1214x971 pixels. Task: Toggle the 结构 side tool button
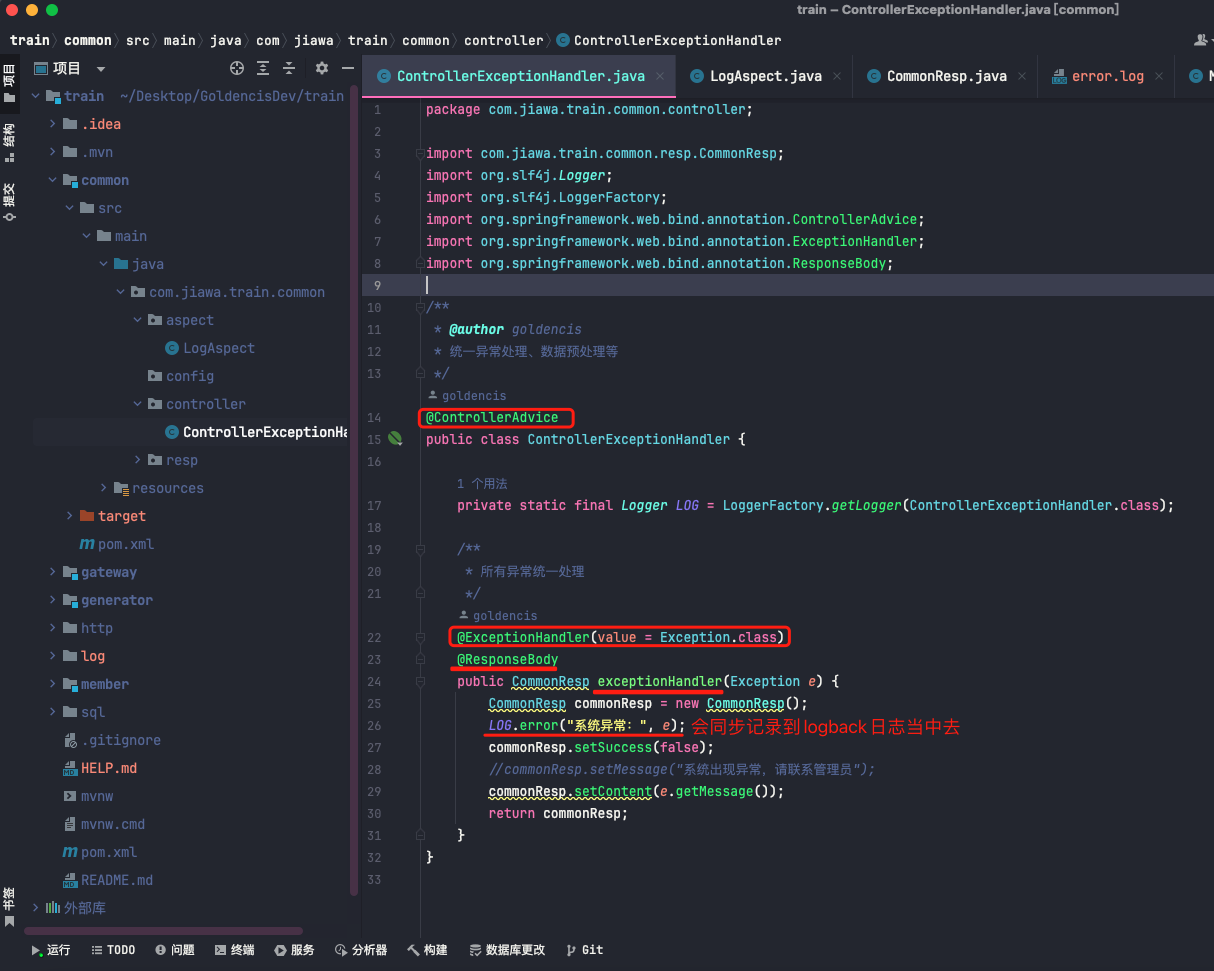(10, 142)
